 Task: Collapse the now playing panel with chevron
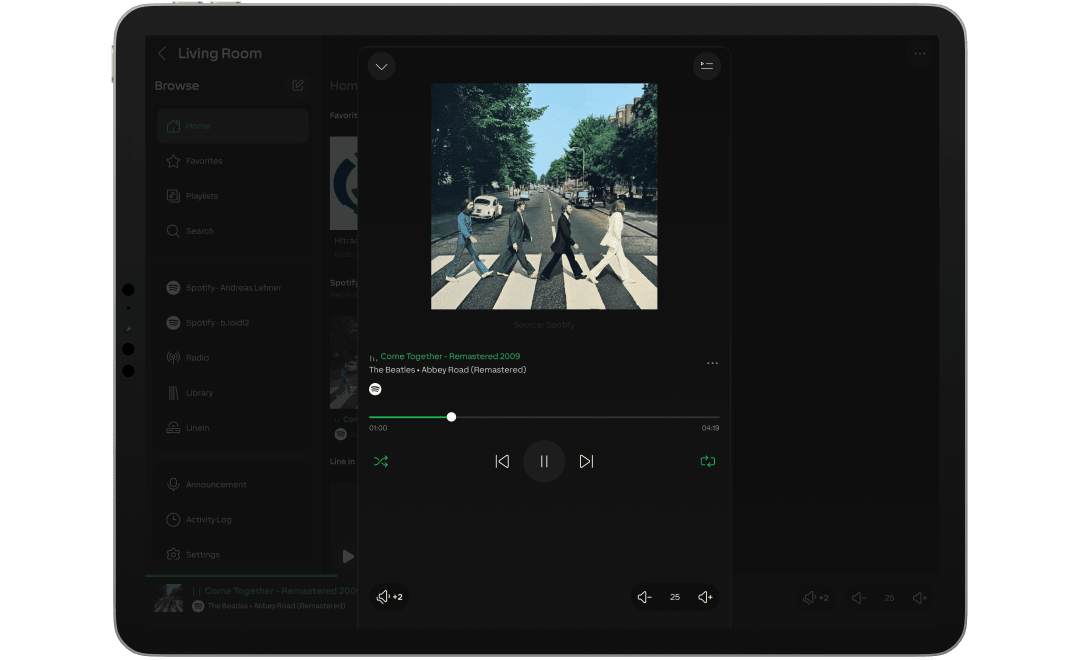pyautogui.click(x=381, y=67)
